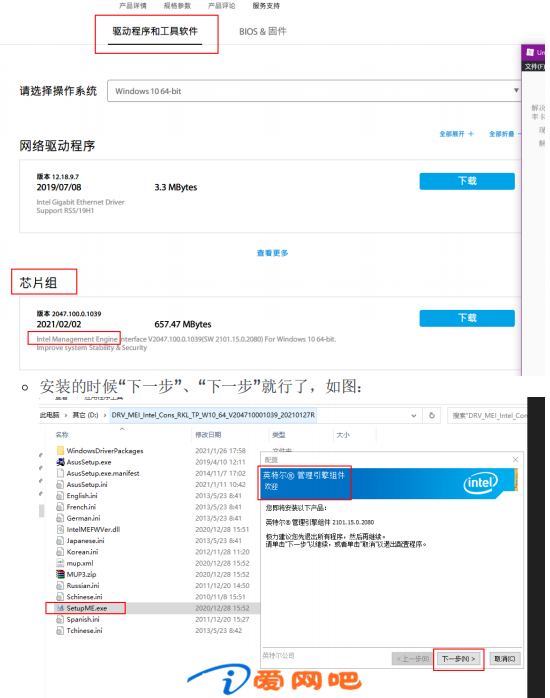Select the AsusSetup.exe.manifest file icon
Image resolution: width=550 pixels, height=698 pixels.
click(x=61, y=473)
